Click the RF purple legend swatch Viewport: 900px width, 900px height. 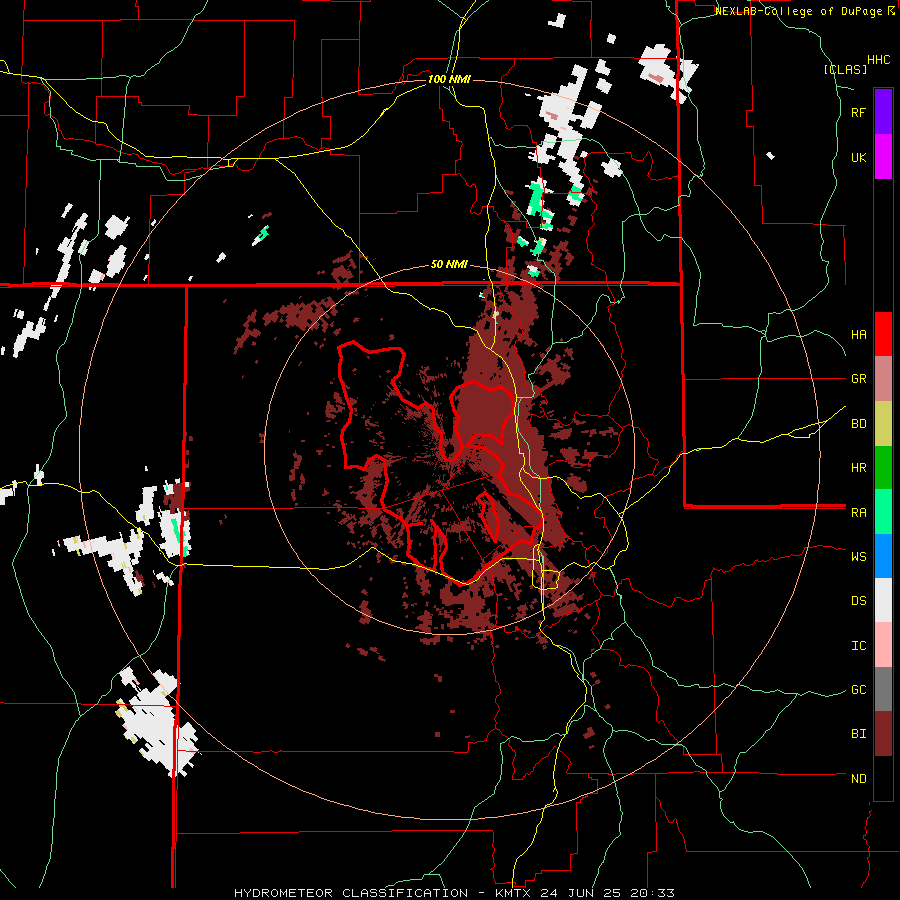[x=883, y=112]
